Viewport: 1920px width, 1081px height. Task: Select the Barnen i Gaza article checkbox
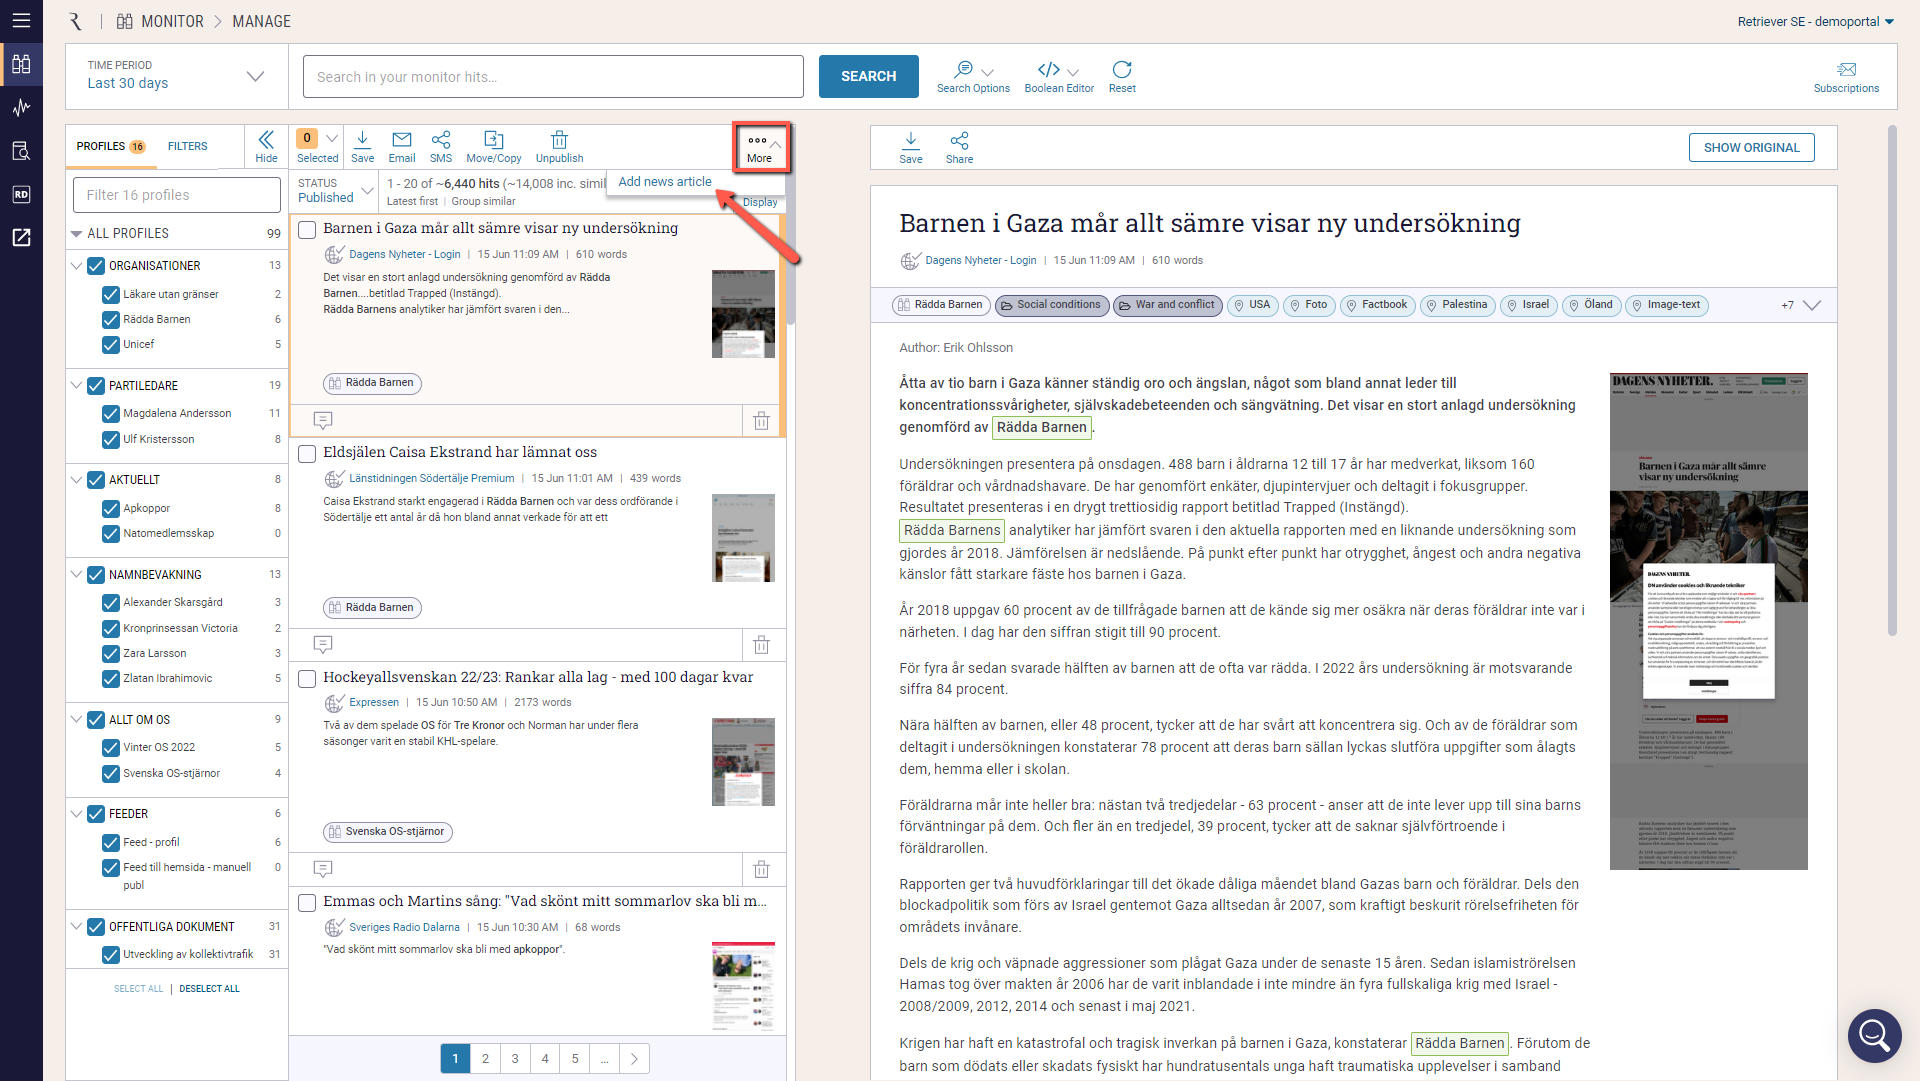pyautogui.click(x=307, y=230)
